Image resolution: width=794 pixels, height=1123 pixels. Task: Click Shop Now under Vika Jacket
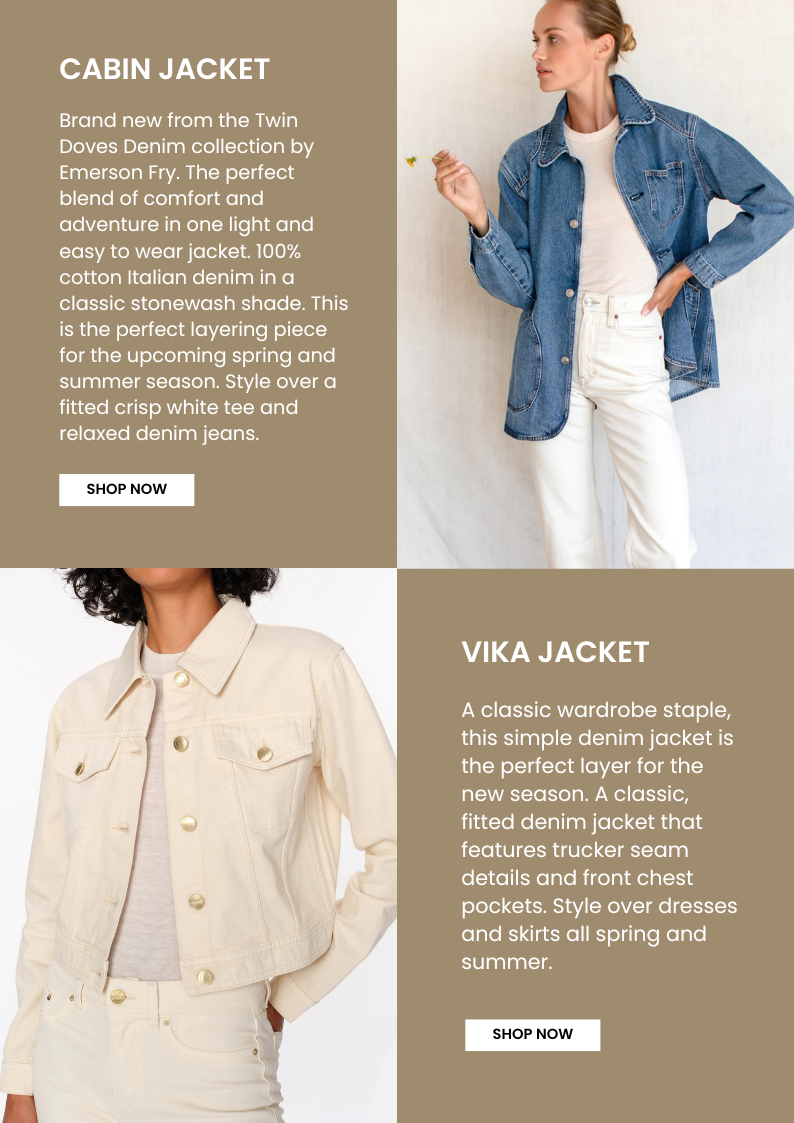pos(533,1035)
